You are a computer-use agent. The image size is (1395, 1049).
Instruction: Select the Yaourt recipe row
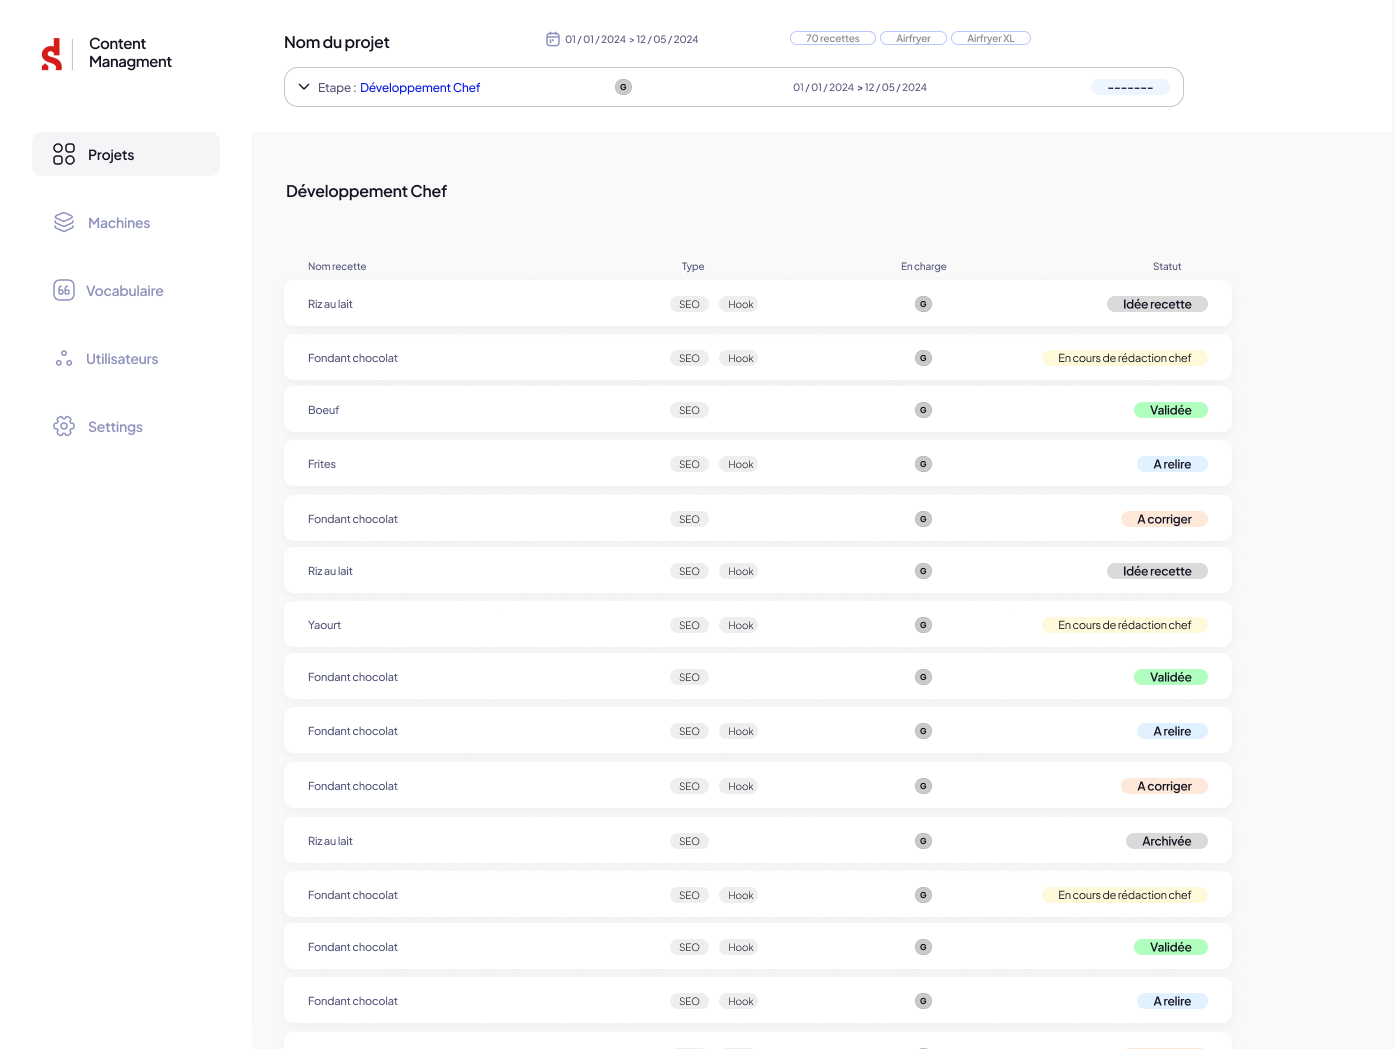(758, 625)
